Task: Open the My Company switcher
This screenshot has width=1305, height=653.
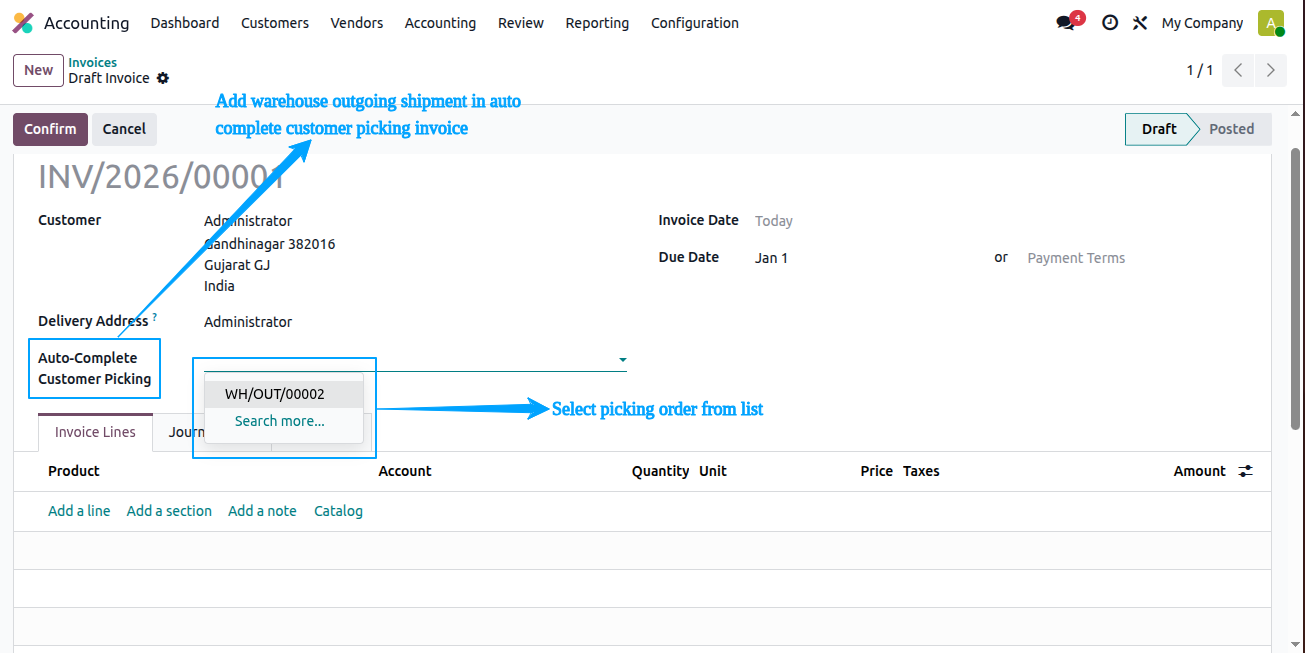Action: (x=1202, y=23)
